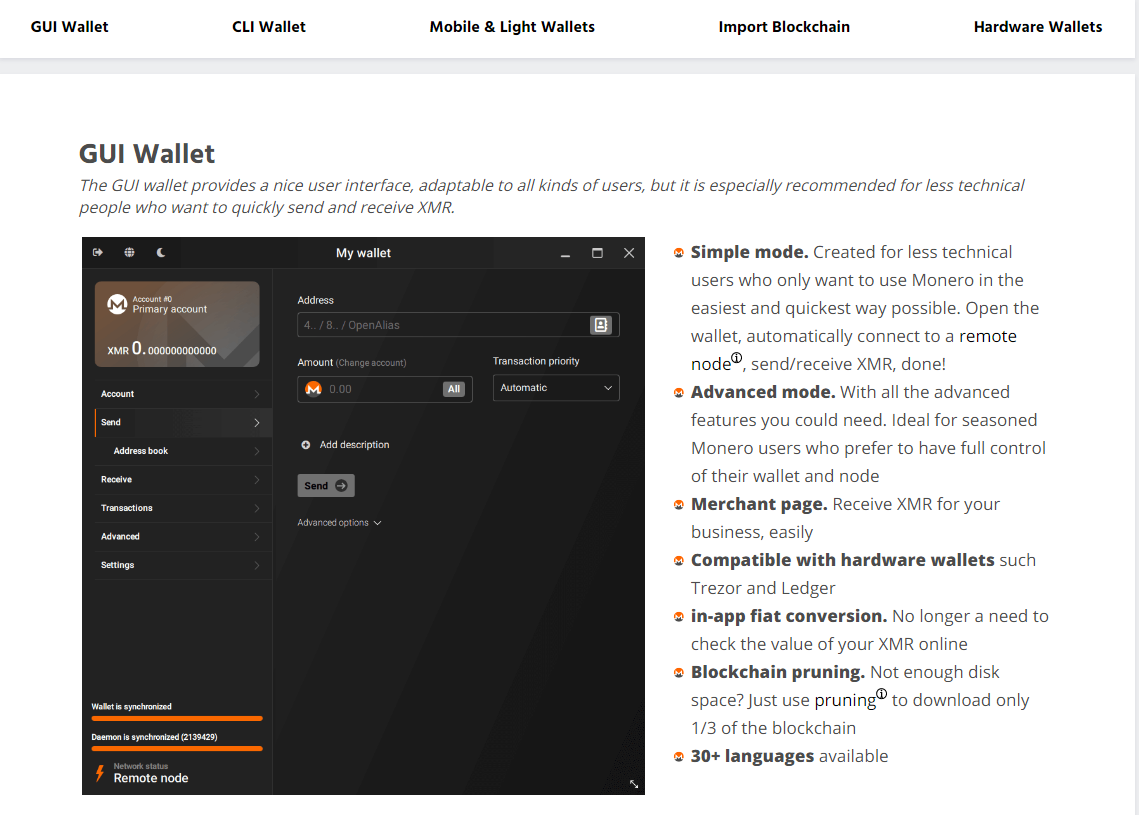Screen dimensions: 1139x815
Task: Click the All amount button
Action: 454,389
